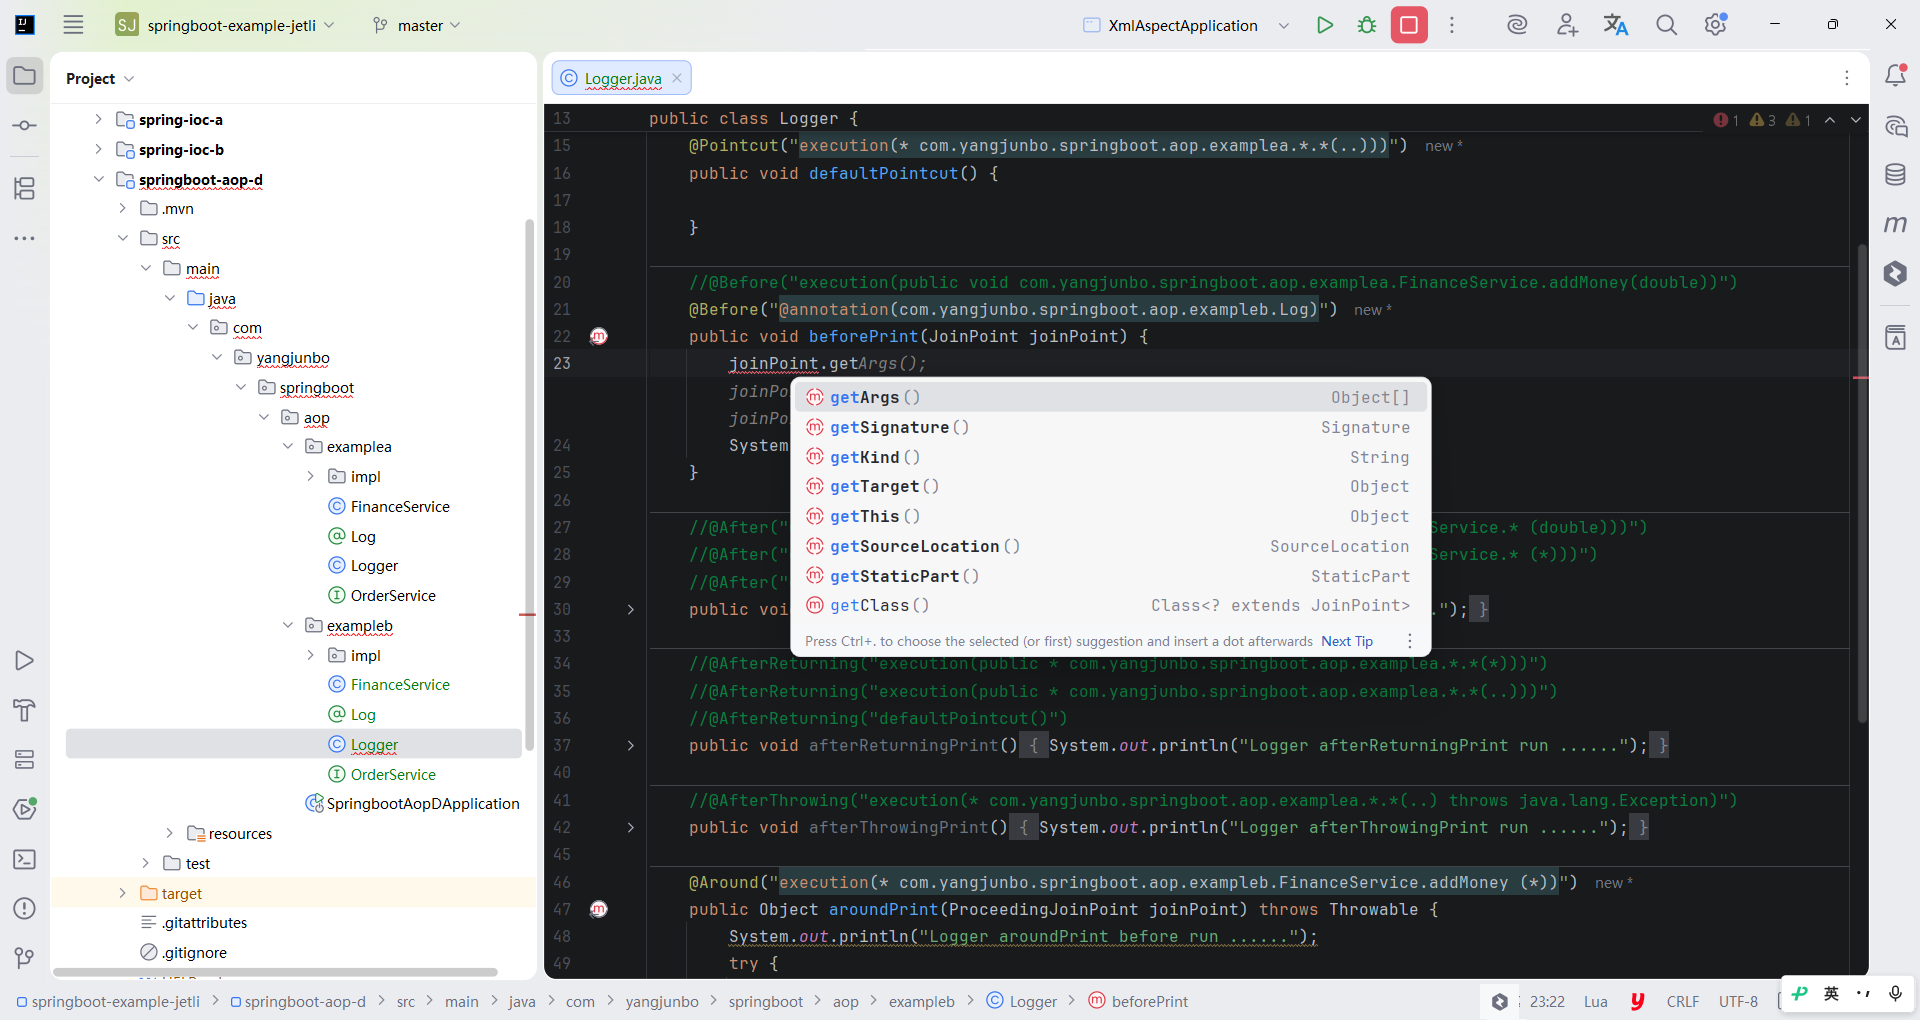This screenshot has width=1920, height=1020.
Task: Open the Commit tool window
Action: (x=25, y=126)
